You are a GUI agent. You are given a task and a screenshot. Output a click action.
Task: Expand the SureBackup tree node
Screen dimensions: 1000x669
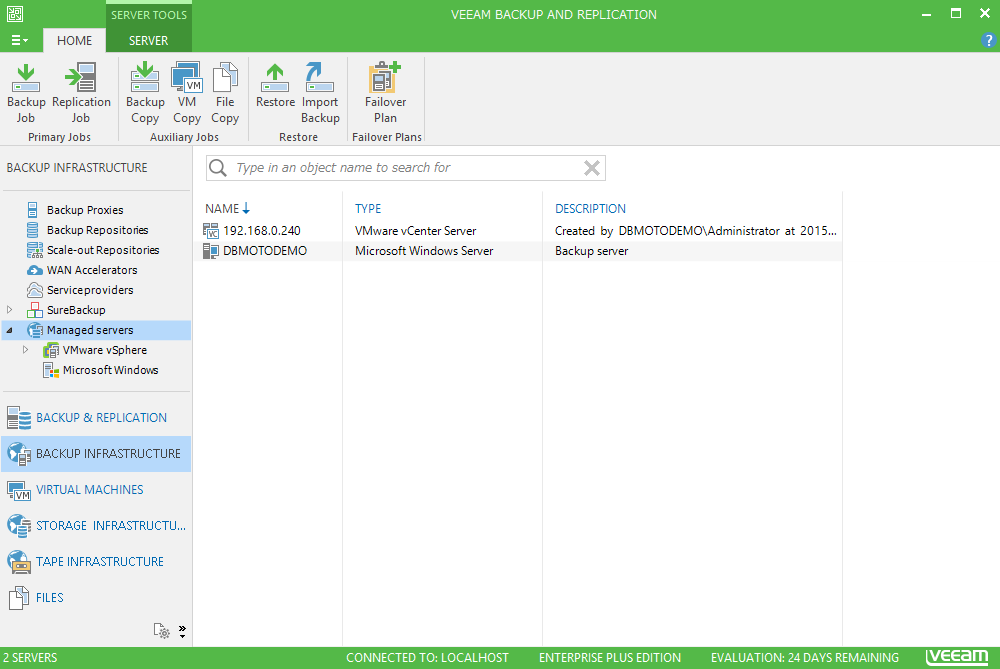10,310
